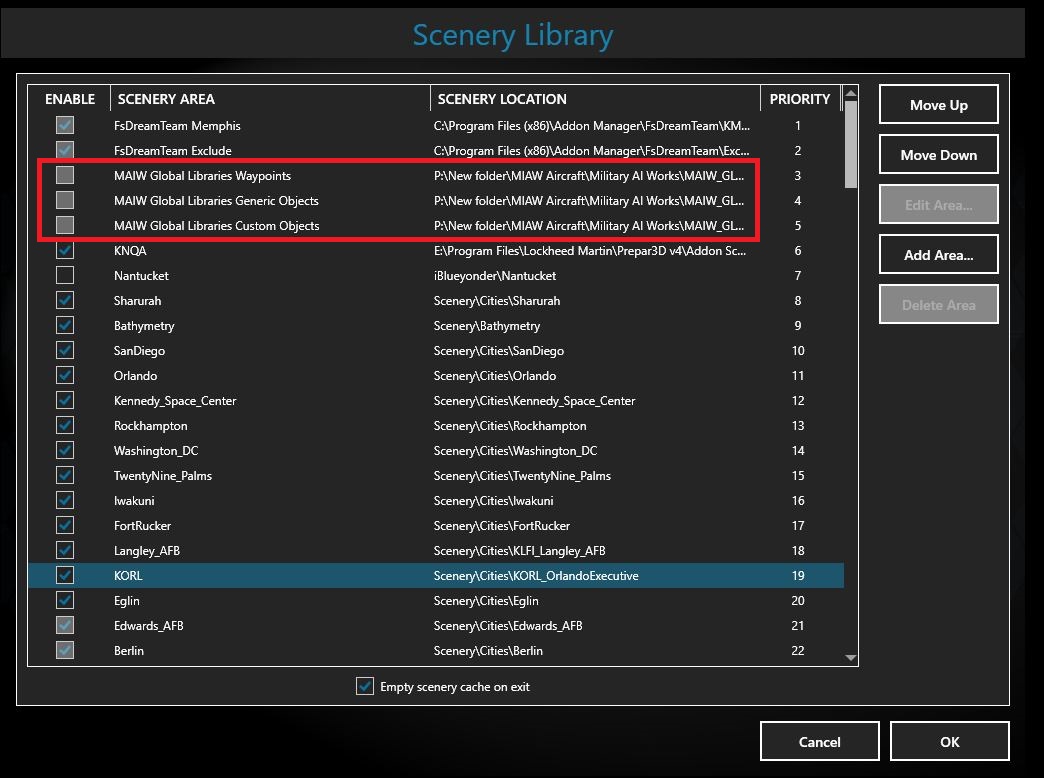Select the TwentyNine_Palms area name
This screenshot has width=1044, height=778.
tap(162, 475)
